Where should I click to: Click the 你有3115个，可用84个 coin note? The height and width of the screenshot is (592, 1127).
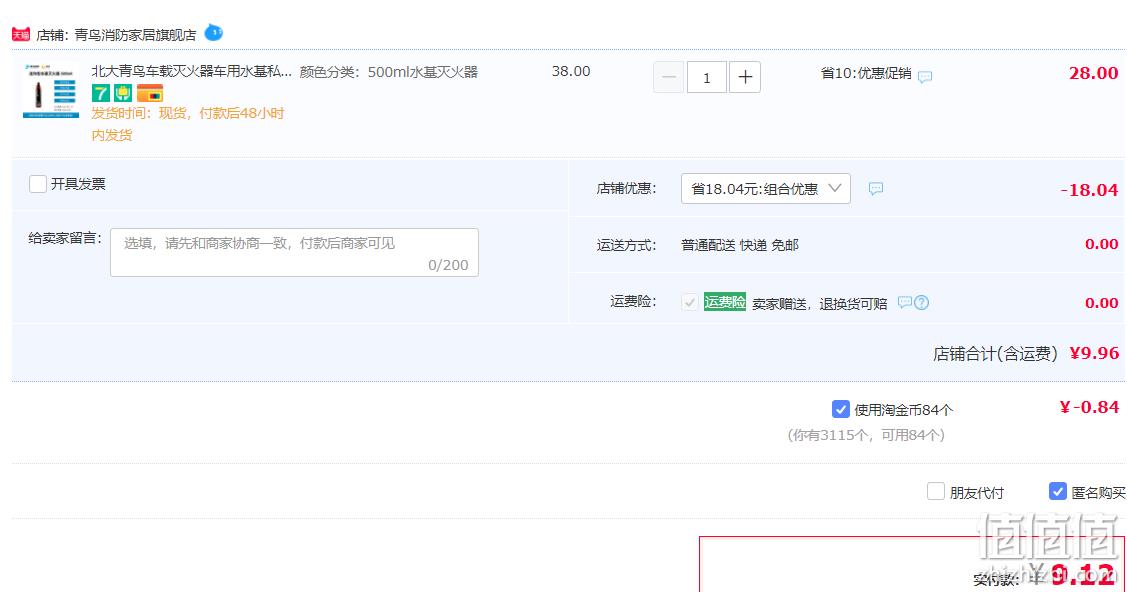pos(866,435)
